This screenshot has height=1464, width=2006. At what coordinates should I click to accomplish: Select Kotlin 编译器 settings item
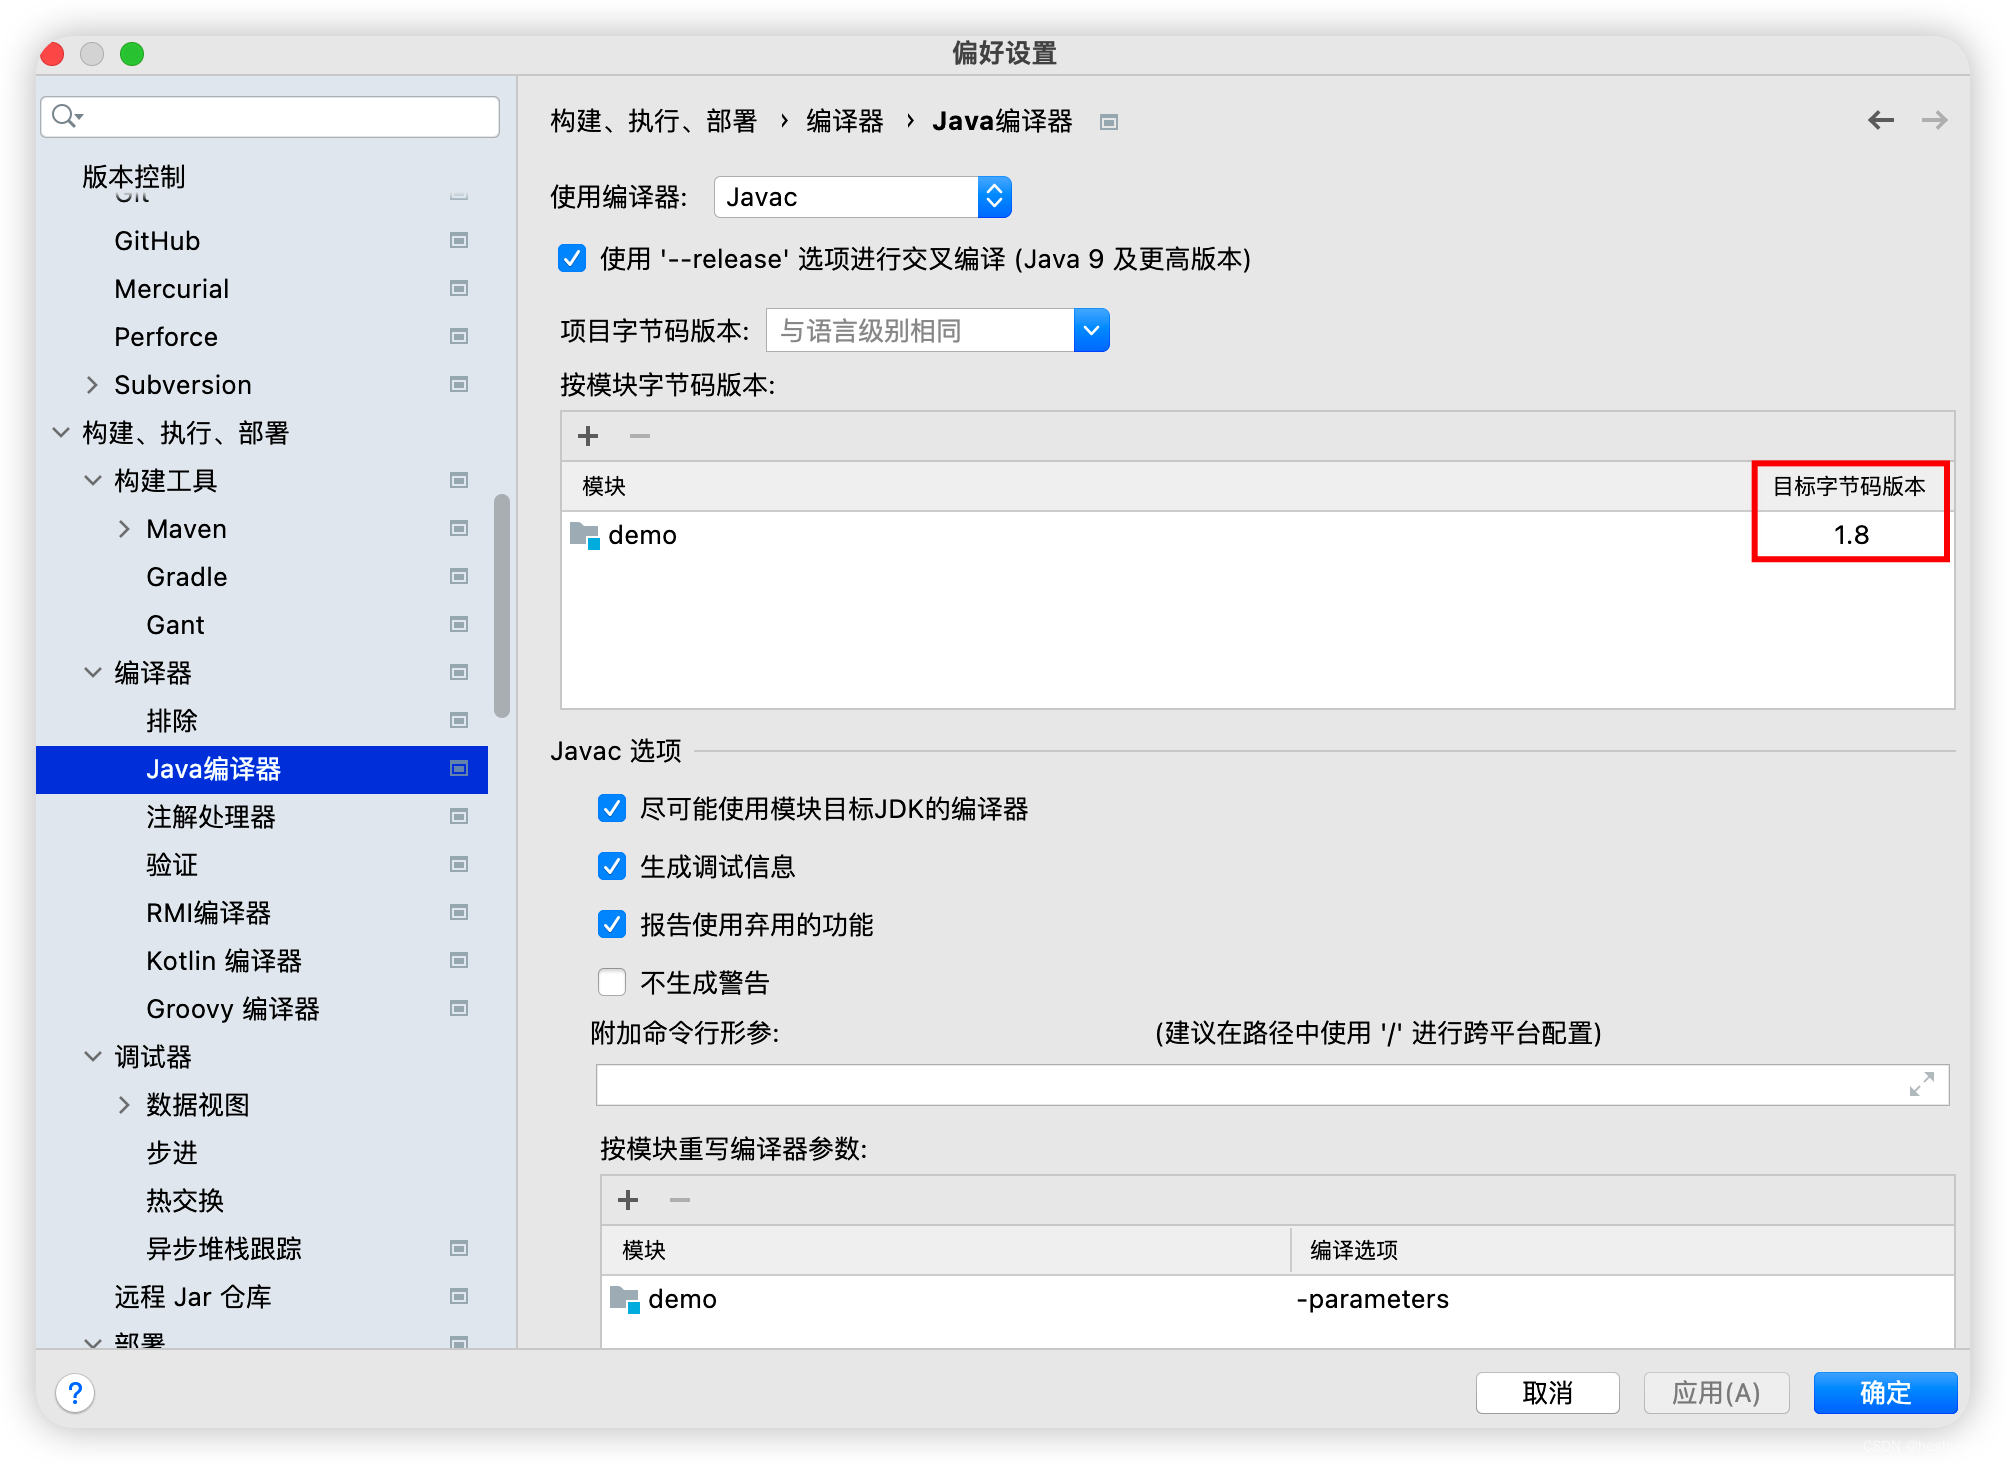pos(224,961)
